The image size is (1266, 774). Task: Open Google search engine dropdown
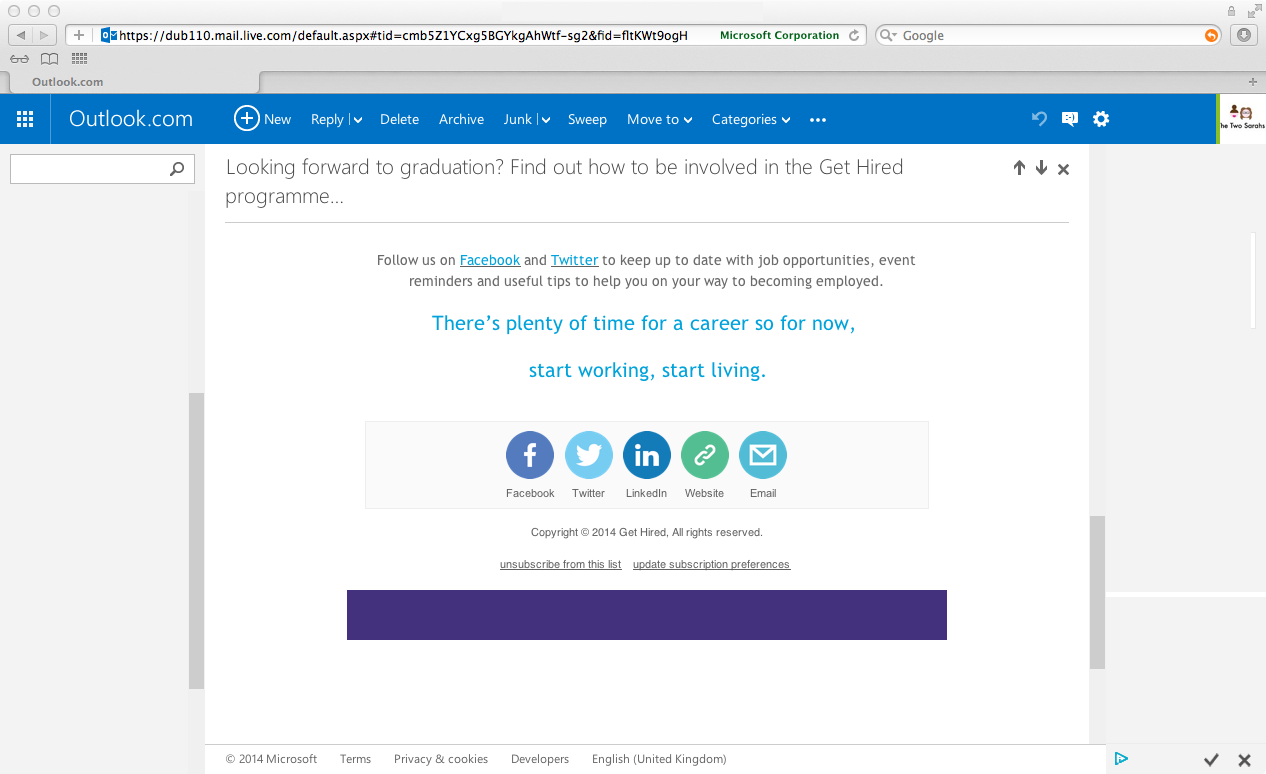(887, 35)
